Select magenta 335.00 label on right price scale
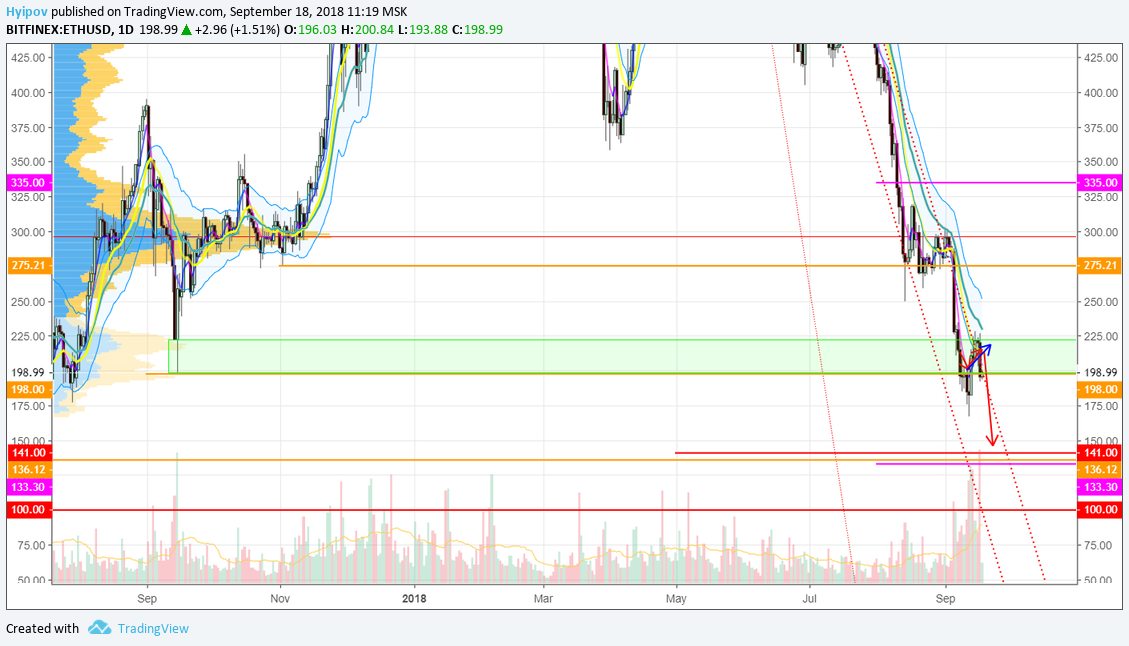The height and width of the screenshot is (646, 1129). coord(1099,183)
